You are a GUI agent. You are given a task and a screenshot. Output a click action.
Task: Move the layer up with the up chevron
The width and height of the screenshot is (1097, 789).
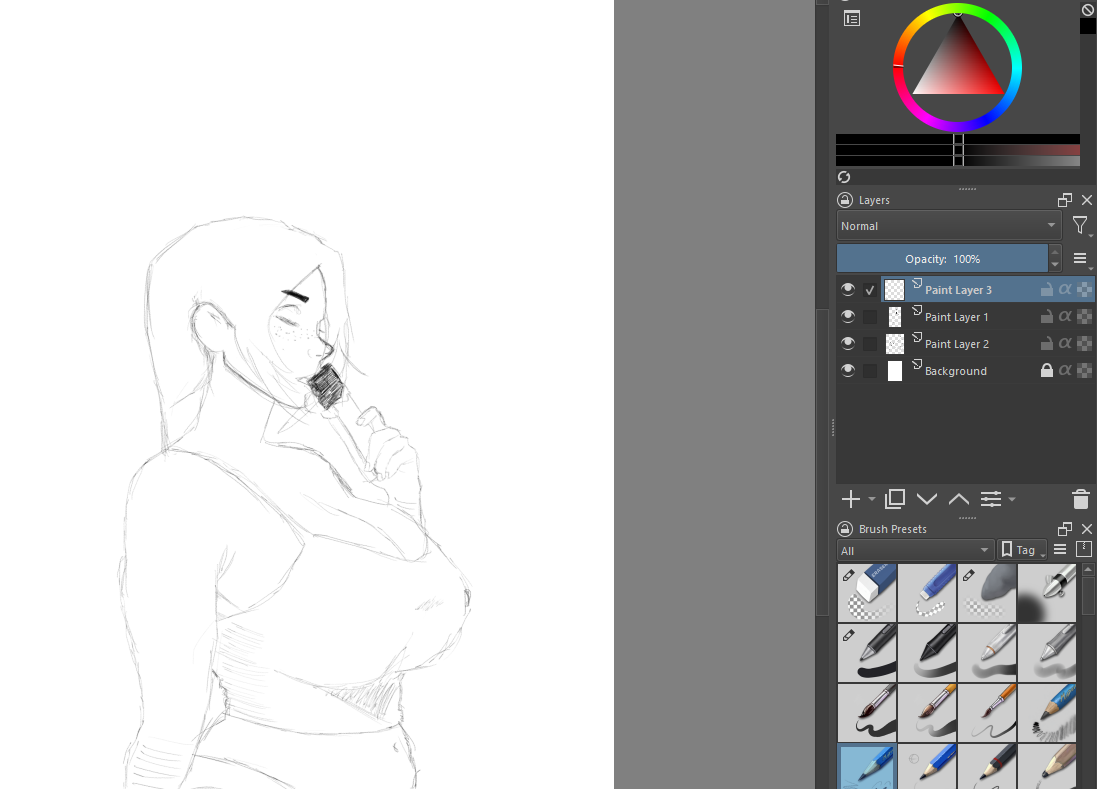959,499
